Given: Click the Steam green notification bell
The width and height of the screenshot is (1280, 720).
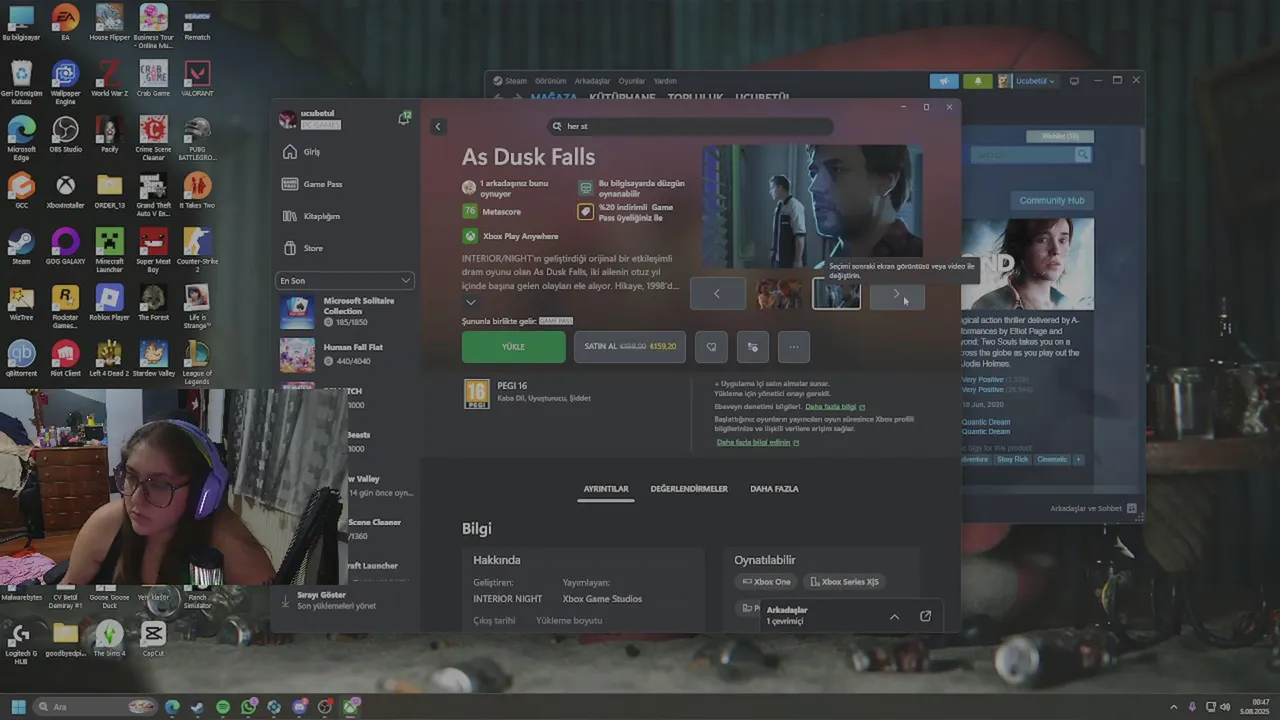Looking at the screenshot, I should [x=977, y=81].
